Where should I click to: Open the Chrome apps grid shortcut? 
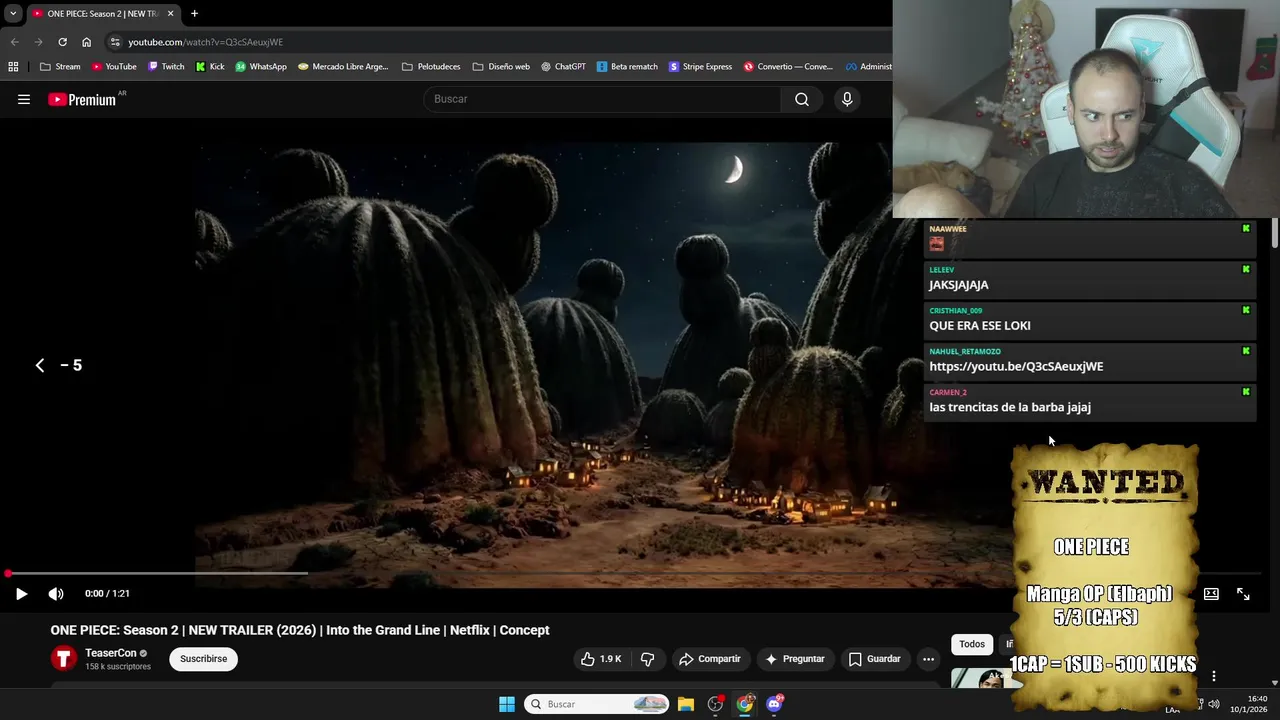tap(13, 67)
